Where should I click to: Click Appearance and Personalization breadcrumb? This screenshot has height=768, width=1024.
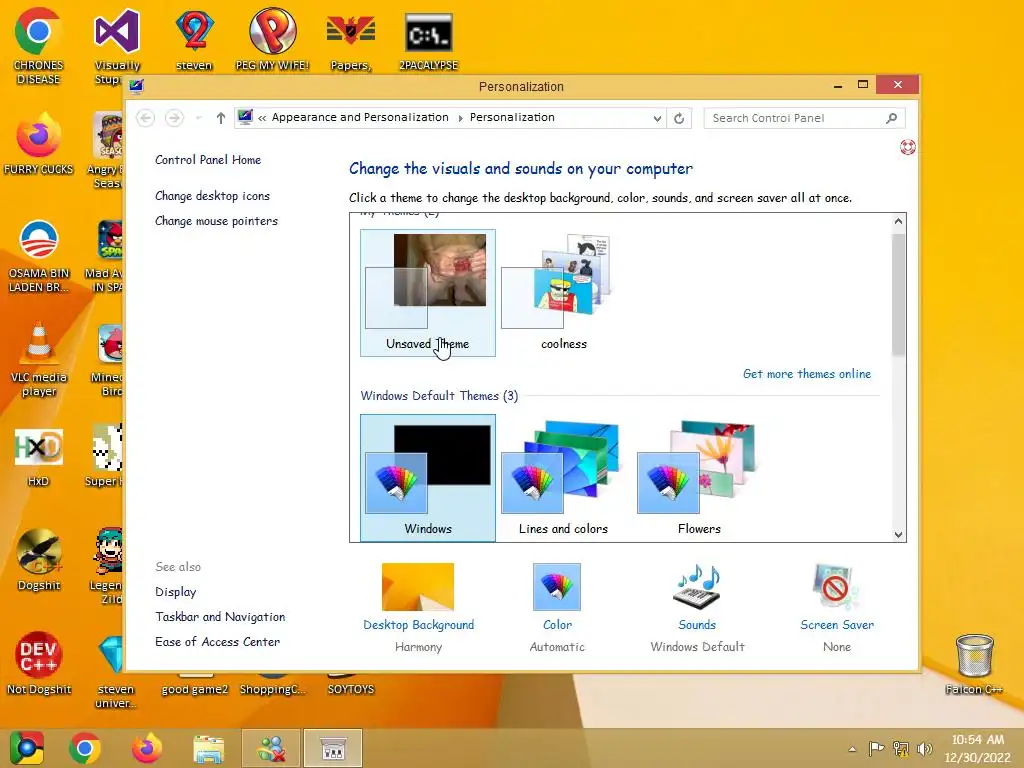pyautogui.click(x=360, y=118)
